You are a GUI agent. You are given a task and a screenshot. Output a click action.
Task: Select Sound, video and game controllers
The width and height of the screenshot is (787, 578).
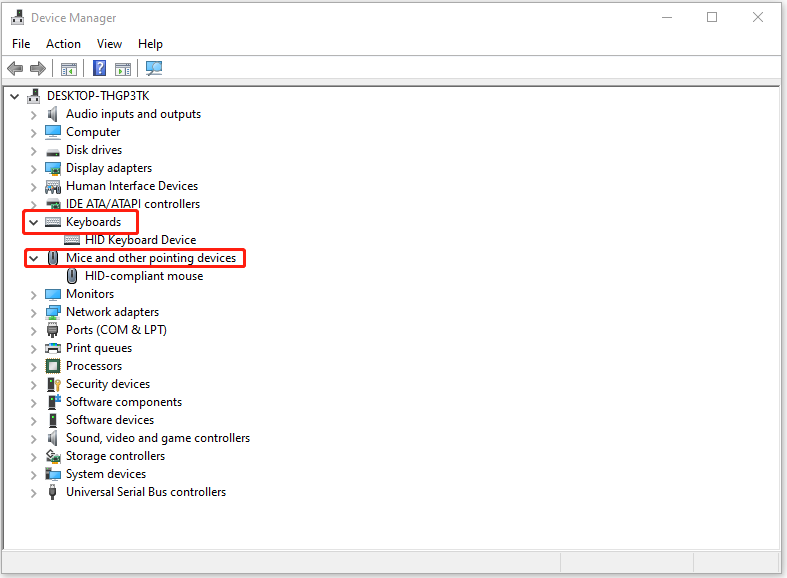click(157, 438)
